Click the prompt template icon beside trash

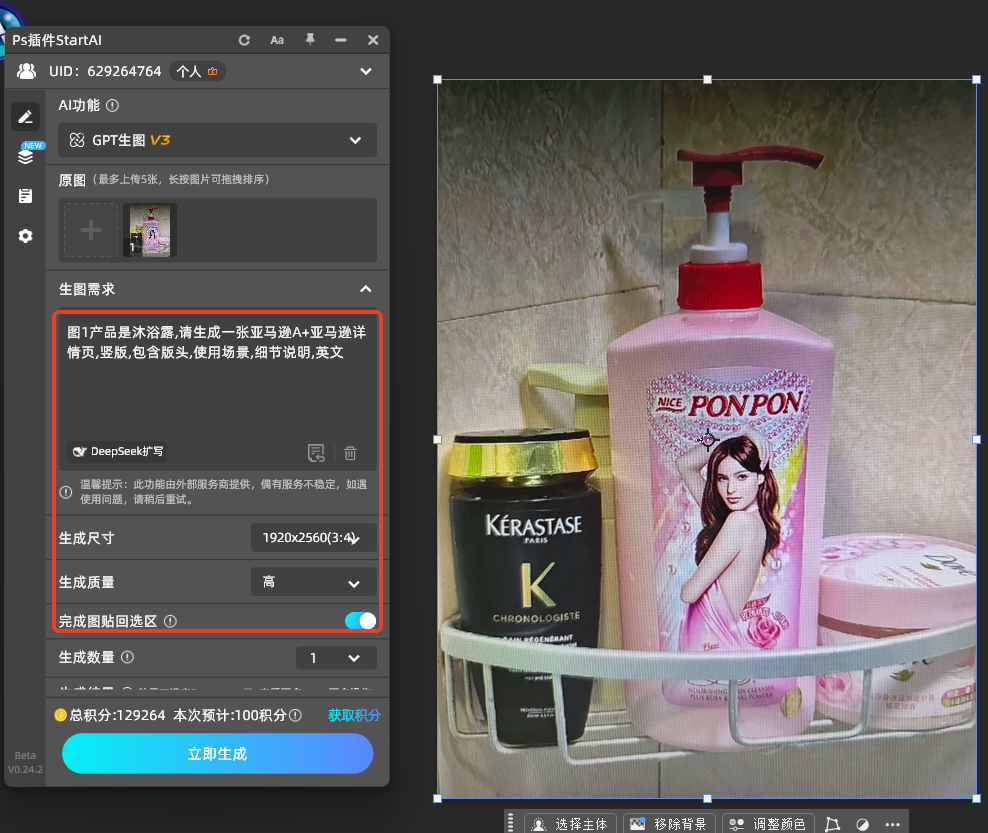(x=316, y=452)
